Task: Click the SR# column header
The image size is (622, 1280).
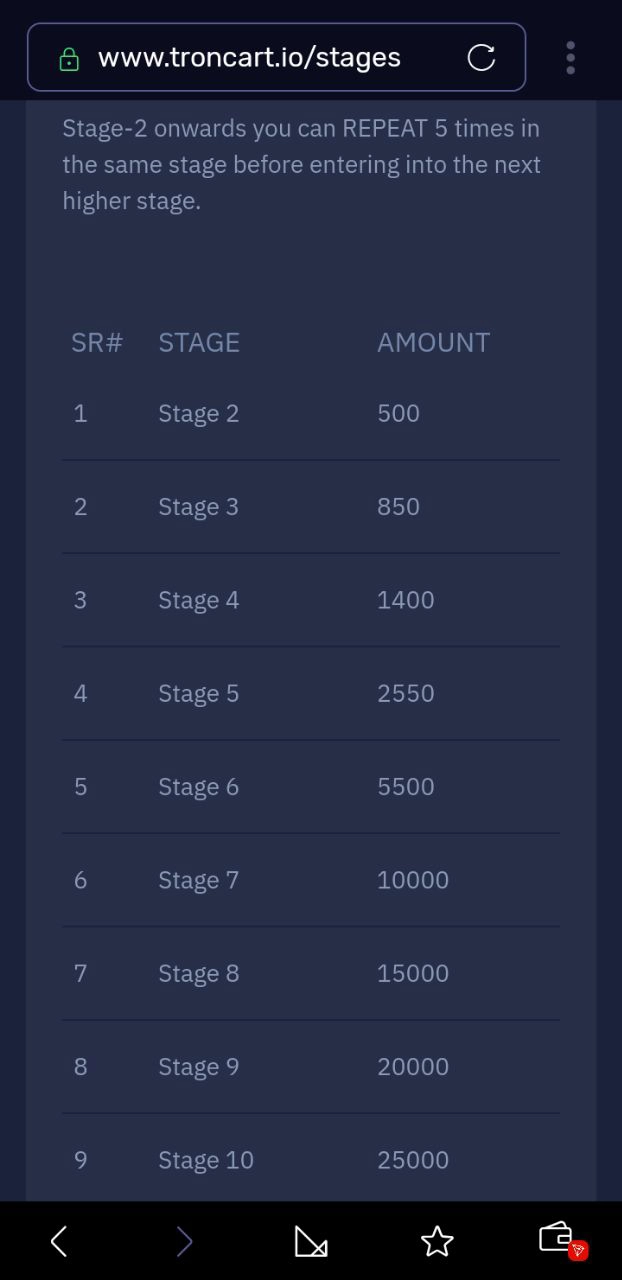Action: 97,343
